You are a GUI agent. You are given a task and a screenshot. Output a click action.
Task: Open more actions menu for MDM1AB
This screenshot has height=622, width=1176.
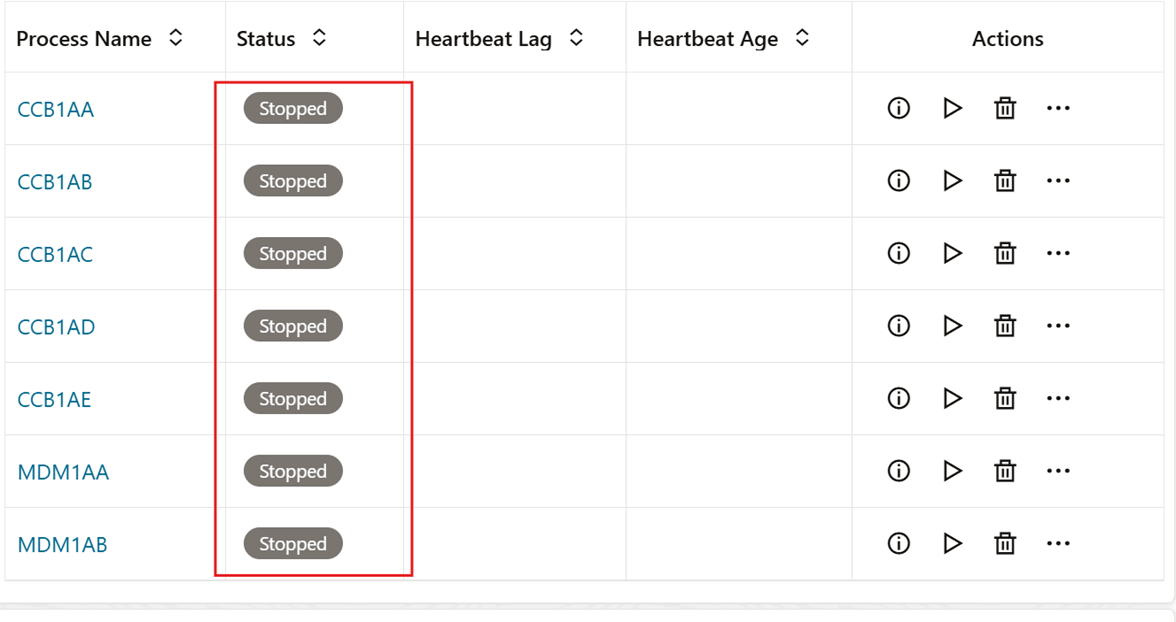click(1058, 544)
